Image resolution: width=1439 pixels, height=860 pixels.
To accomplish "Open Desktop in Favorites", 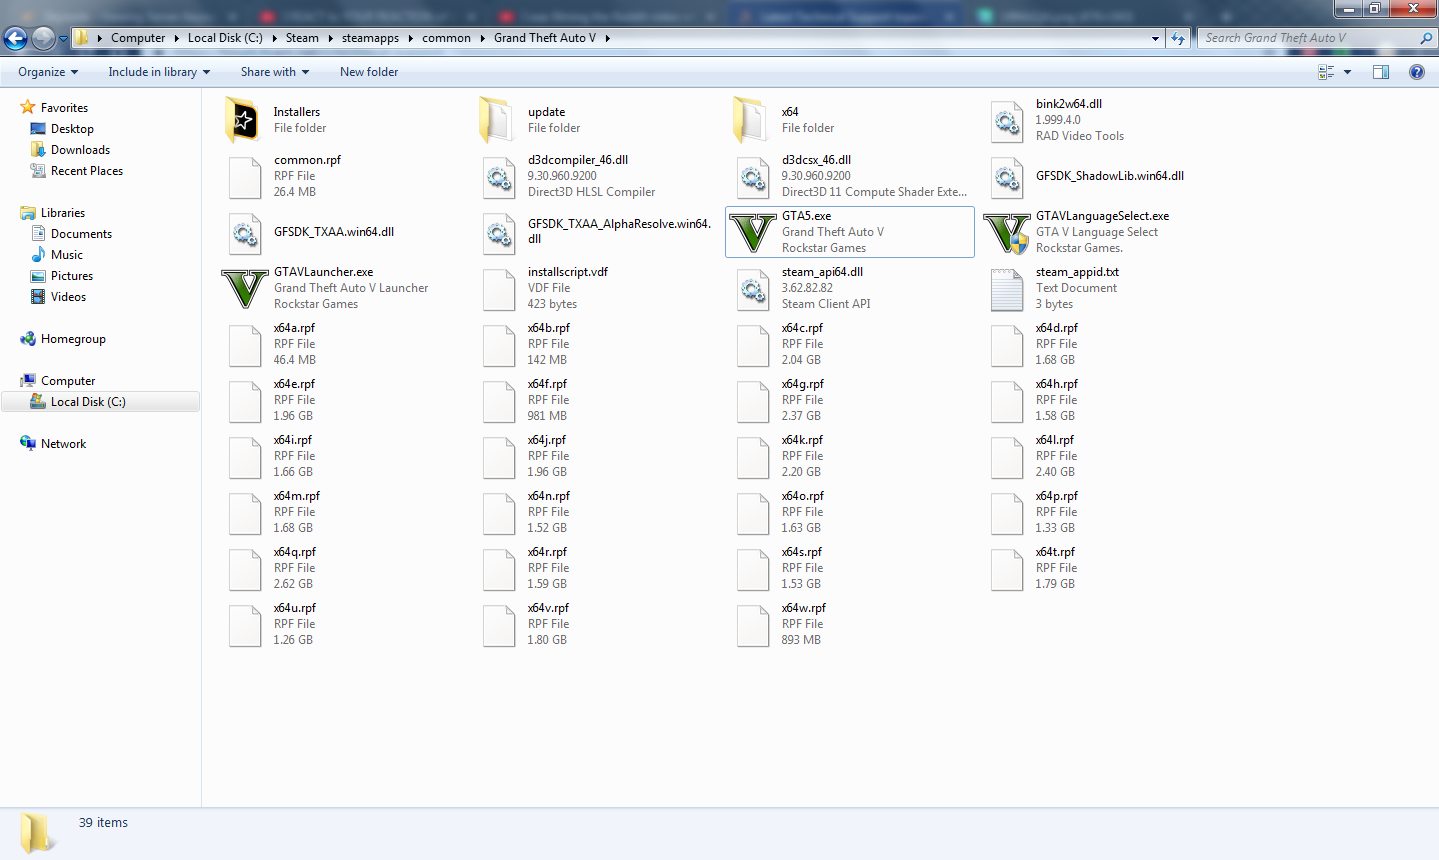I will [x=72, y=129].
